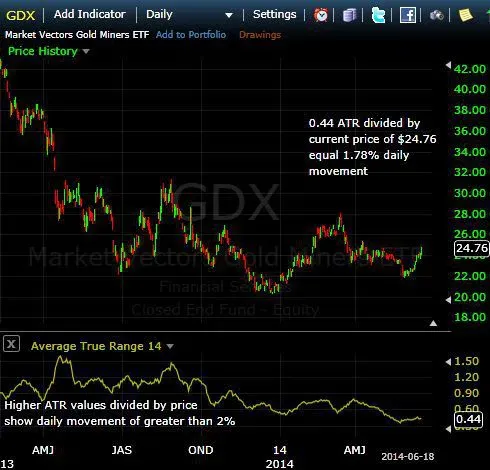490x470 pixels.
Task: Click the 30.00 price axis label
Action: click(470, 193)
